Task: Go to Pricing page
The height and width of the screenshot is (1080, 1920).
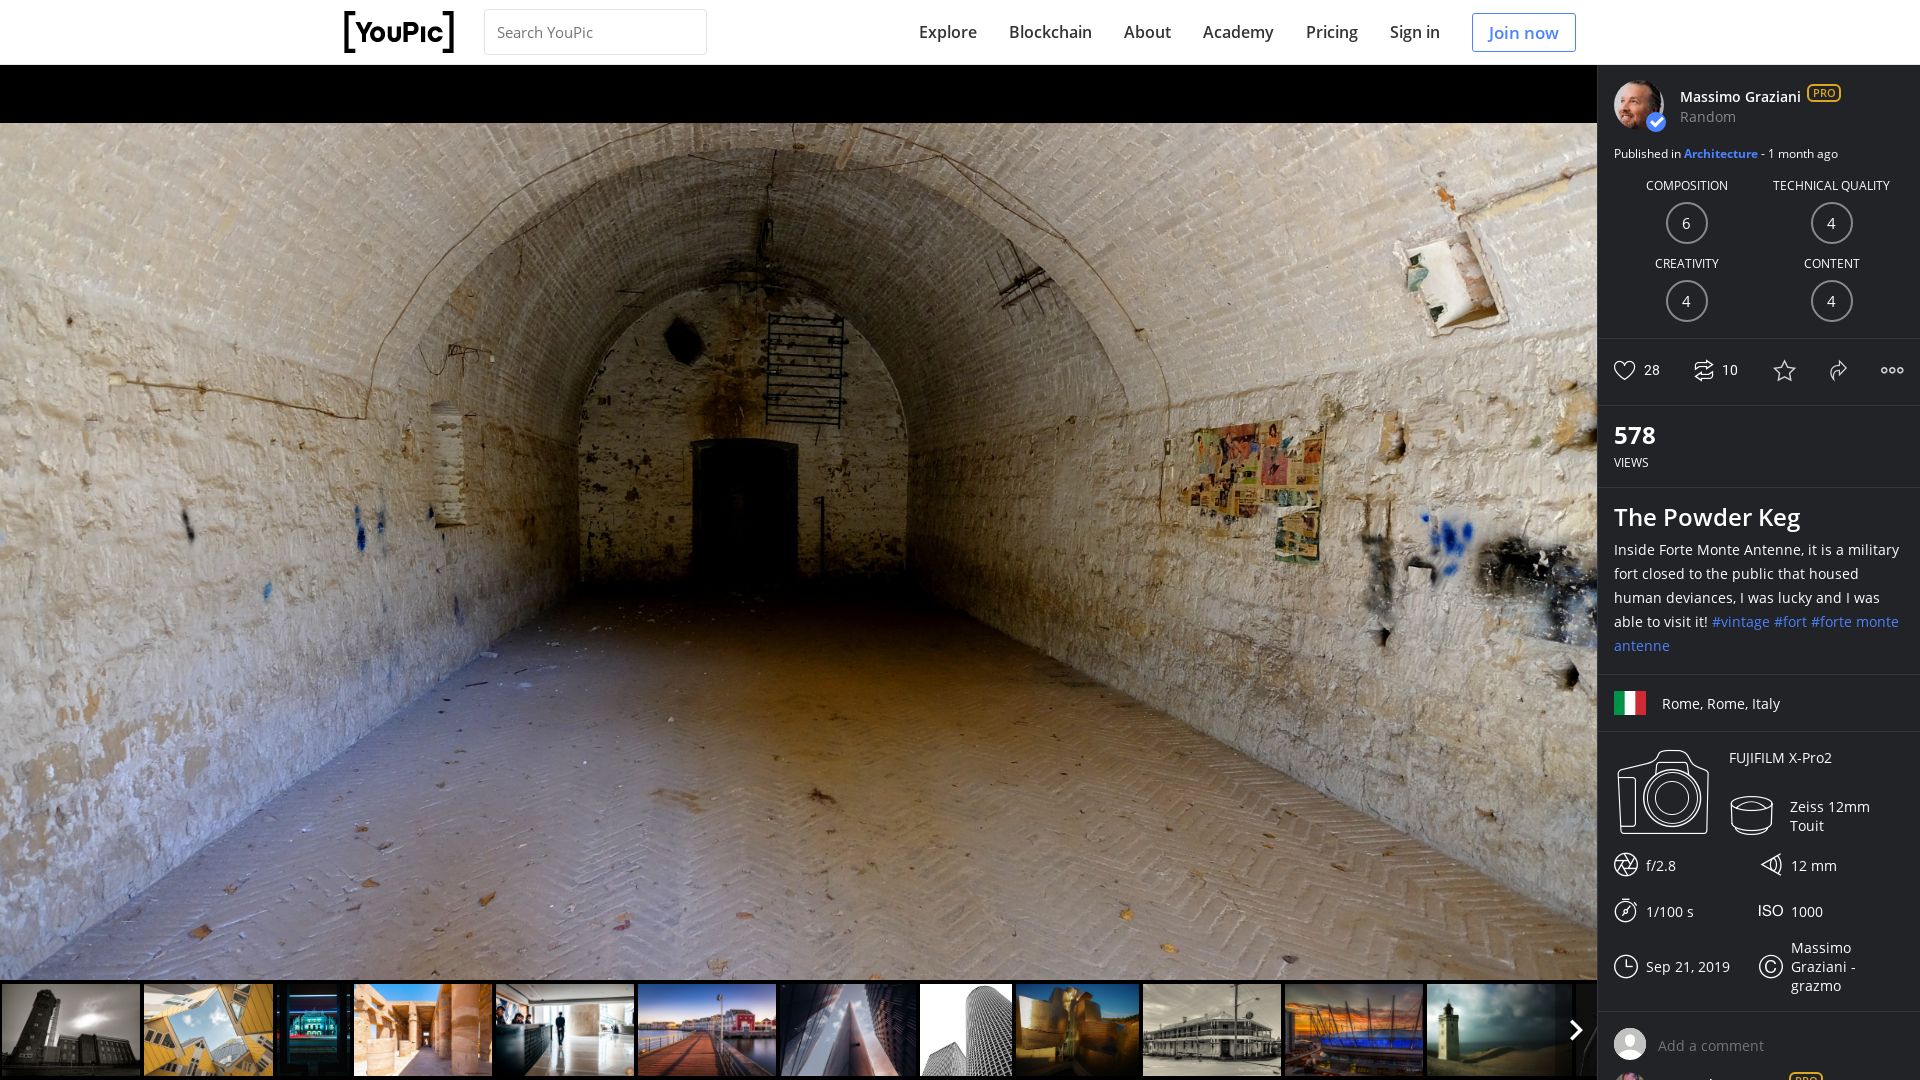Action: click(x=1331, y=32)
